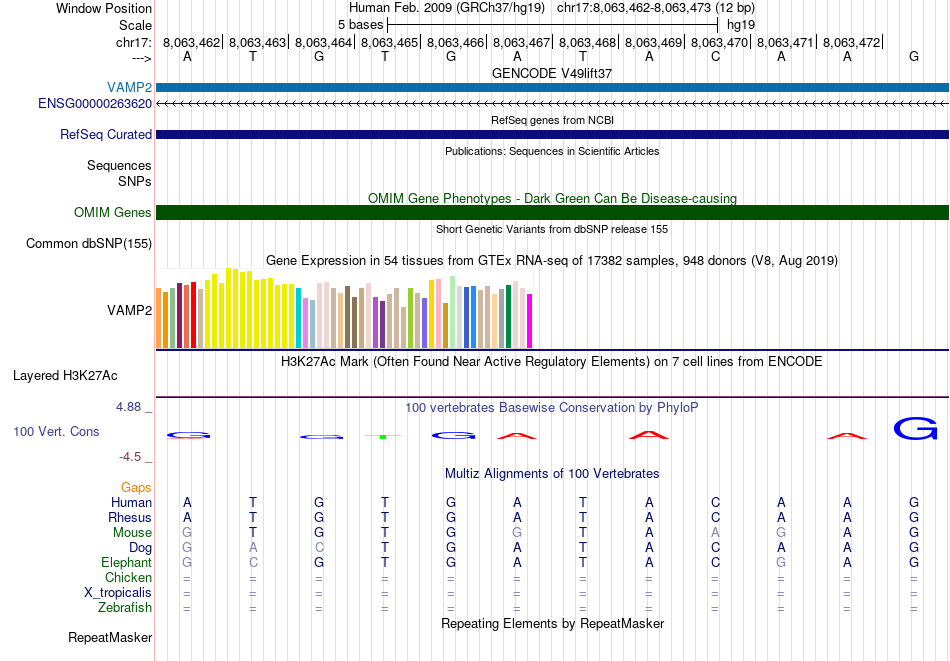
Task: Select the Zebrafish species label
Action: tap(125, 607)
